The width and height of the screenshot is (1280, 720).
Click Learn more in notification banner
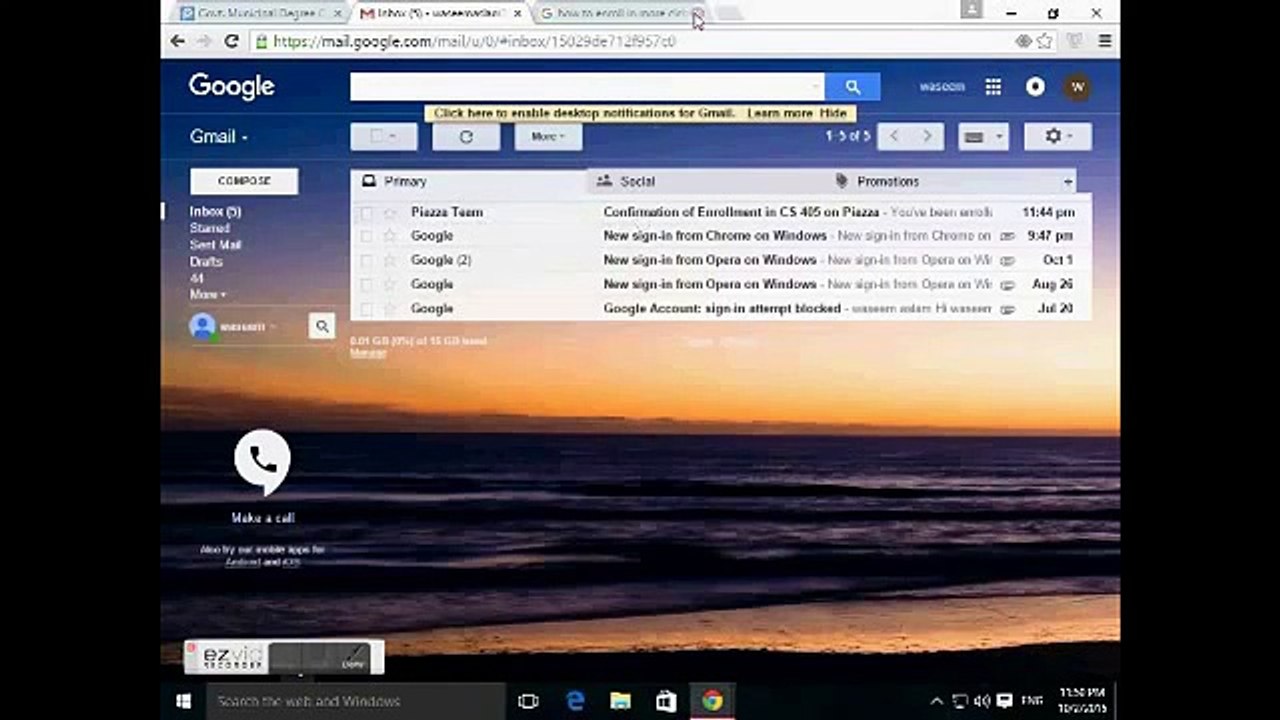tap(779, 113)
